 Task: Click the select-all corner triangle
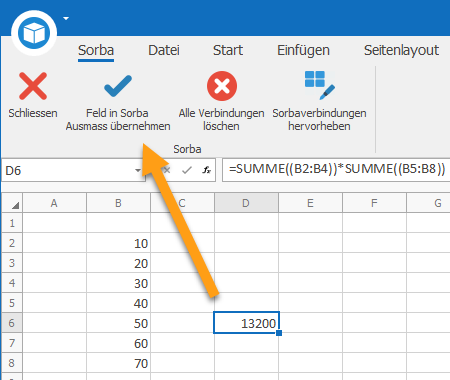tap(15, 205)
